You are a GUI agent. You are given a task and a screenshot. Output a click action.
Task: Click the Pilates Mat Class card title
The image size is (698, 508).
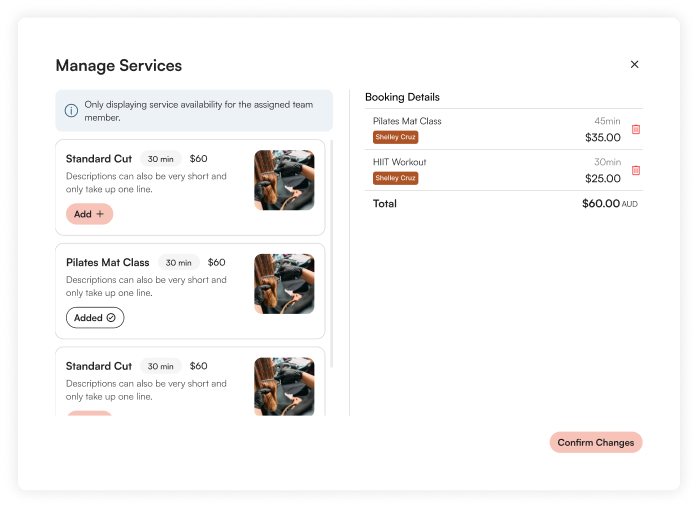point(108,263)
